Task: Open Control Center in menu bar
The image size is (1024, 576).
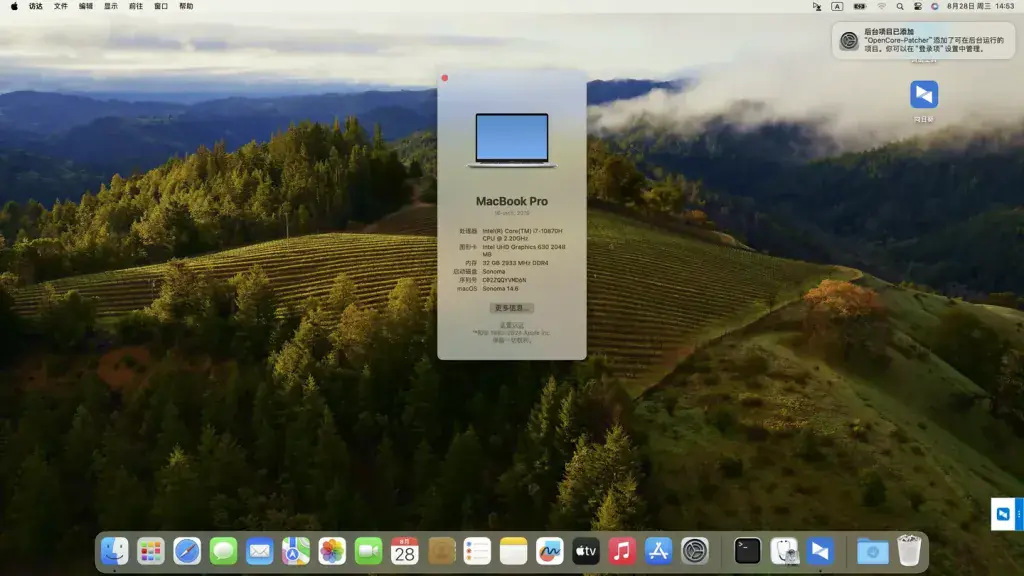Action: (x=918, y=7)
